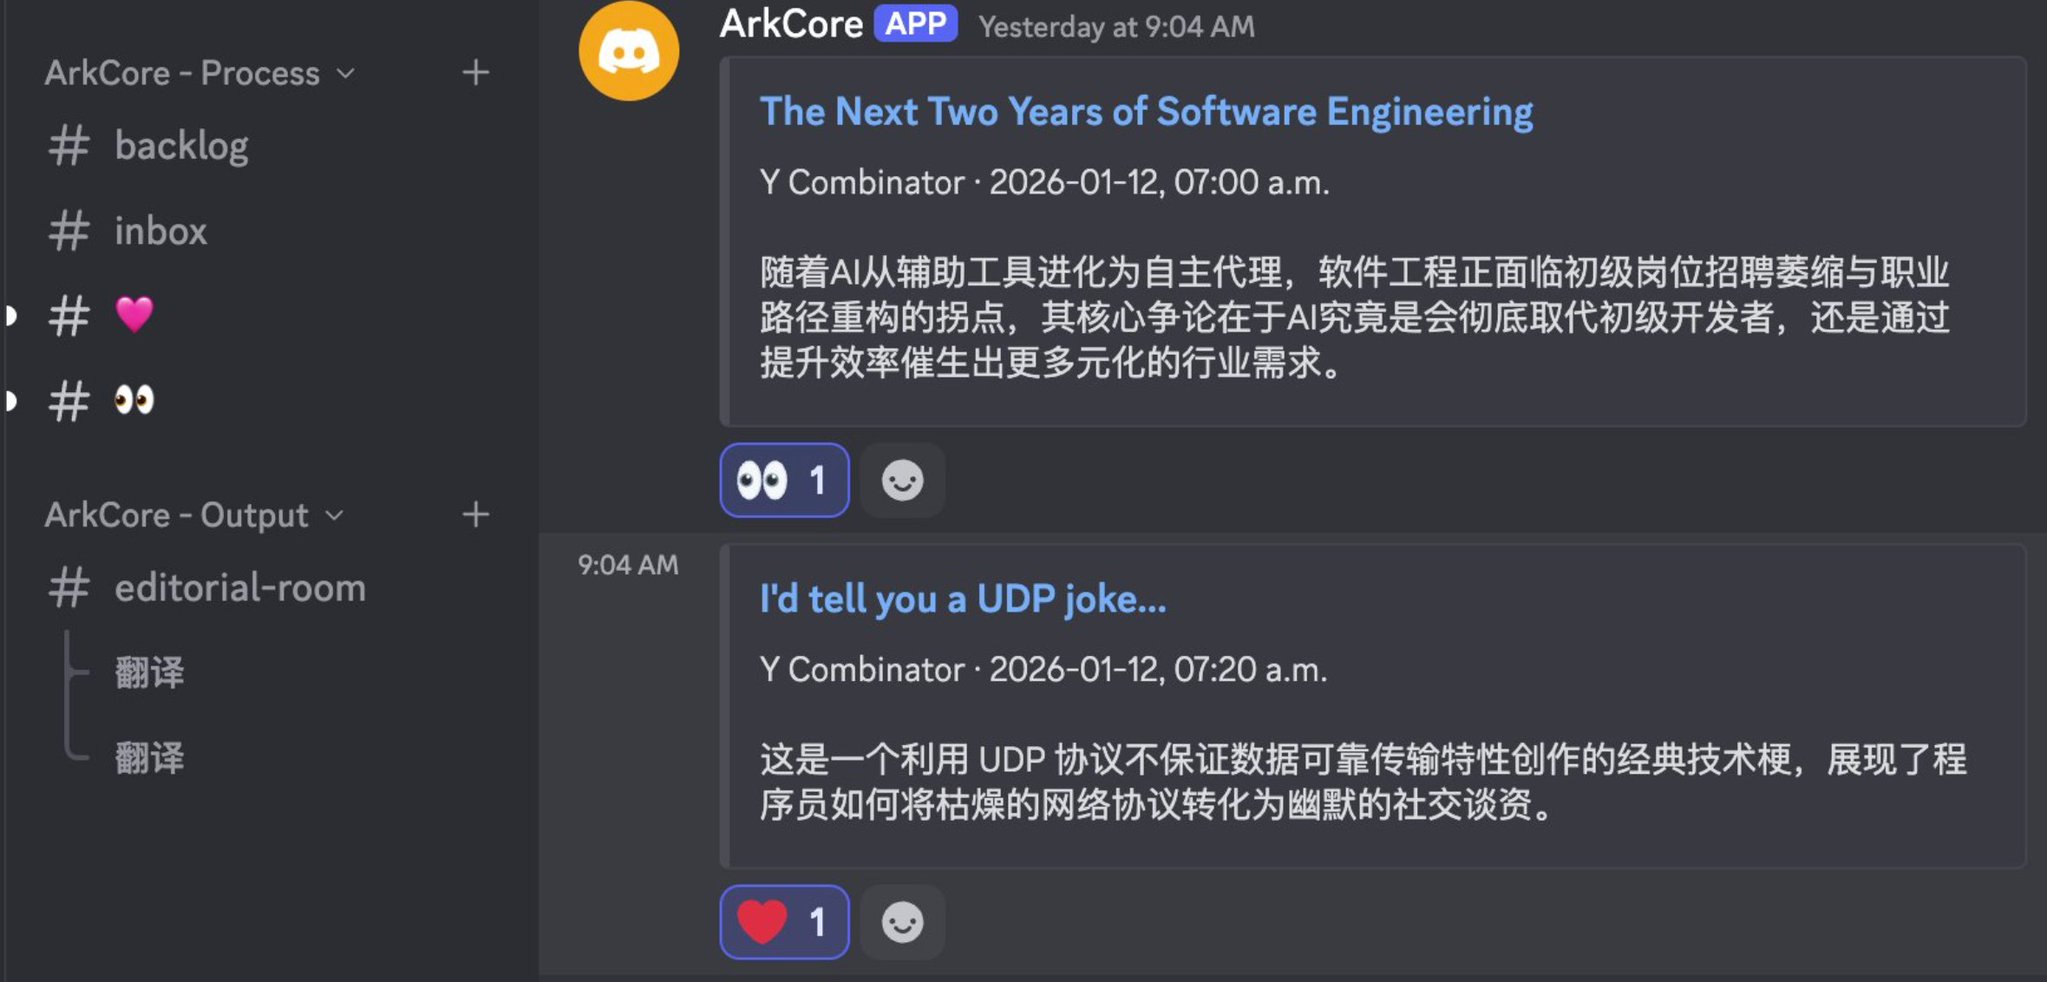
Task: Add reaction to Software Engineering message
Action: pyautogui.click(x=902, y=481)
